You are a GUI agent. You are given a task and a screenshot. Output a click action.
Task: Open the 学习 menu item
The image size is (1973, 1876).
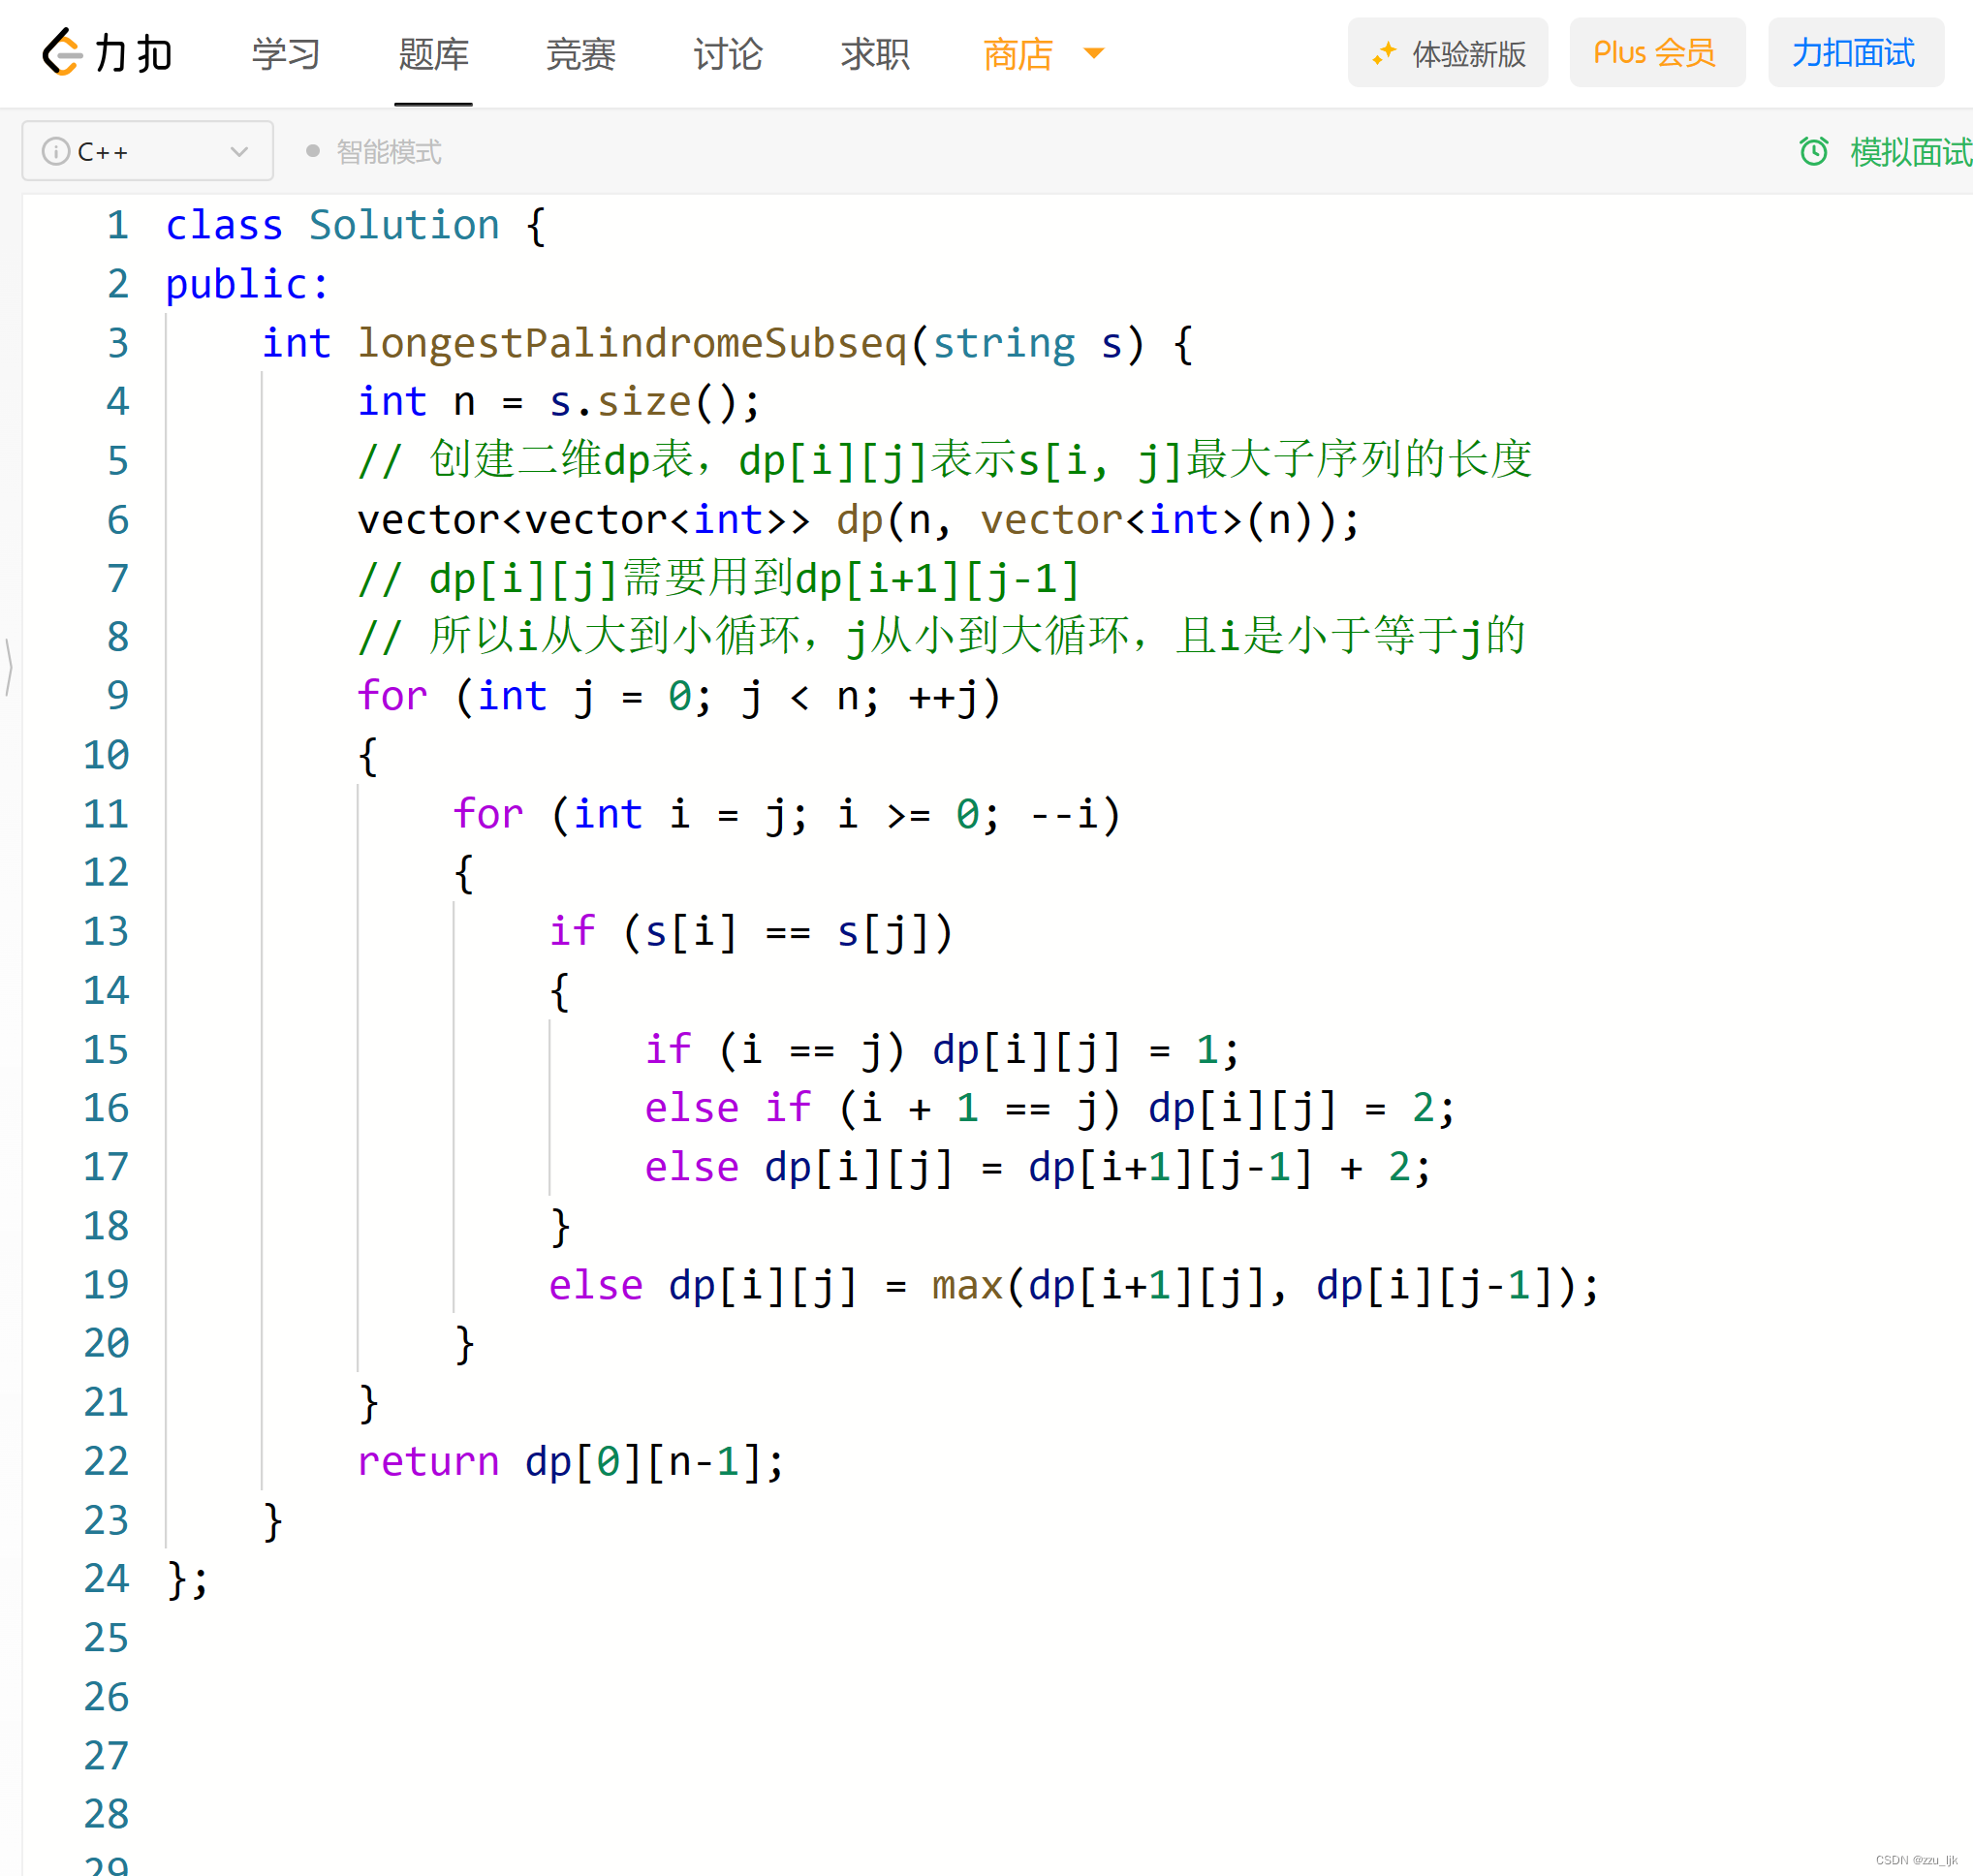point(286,53)
